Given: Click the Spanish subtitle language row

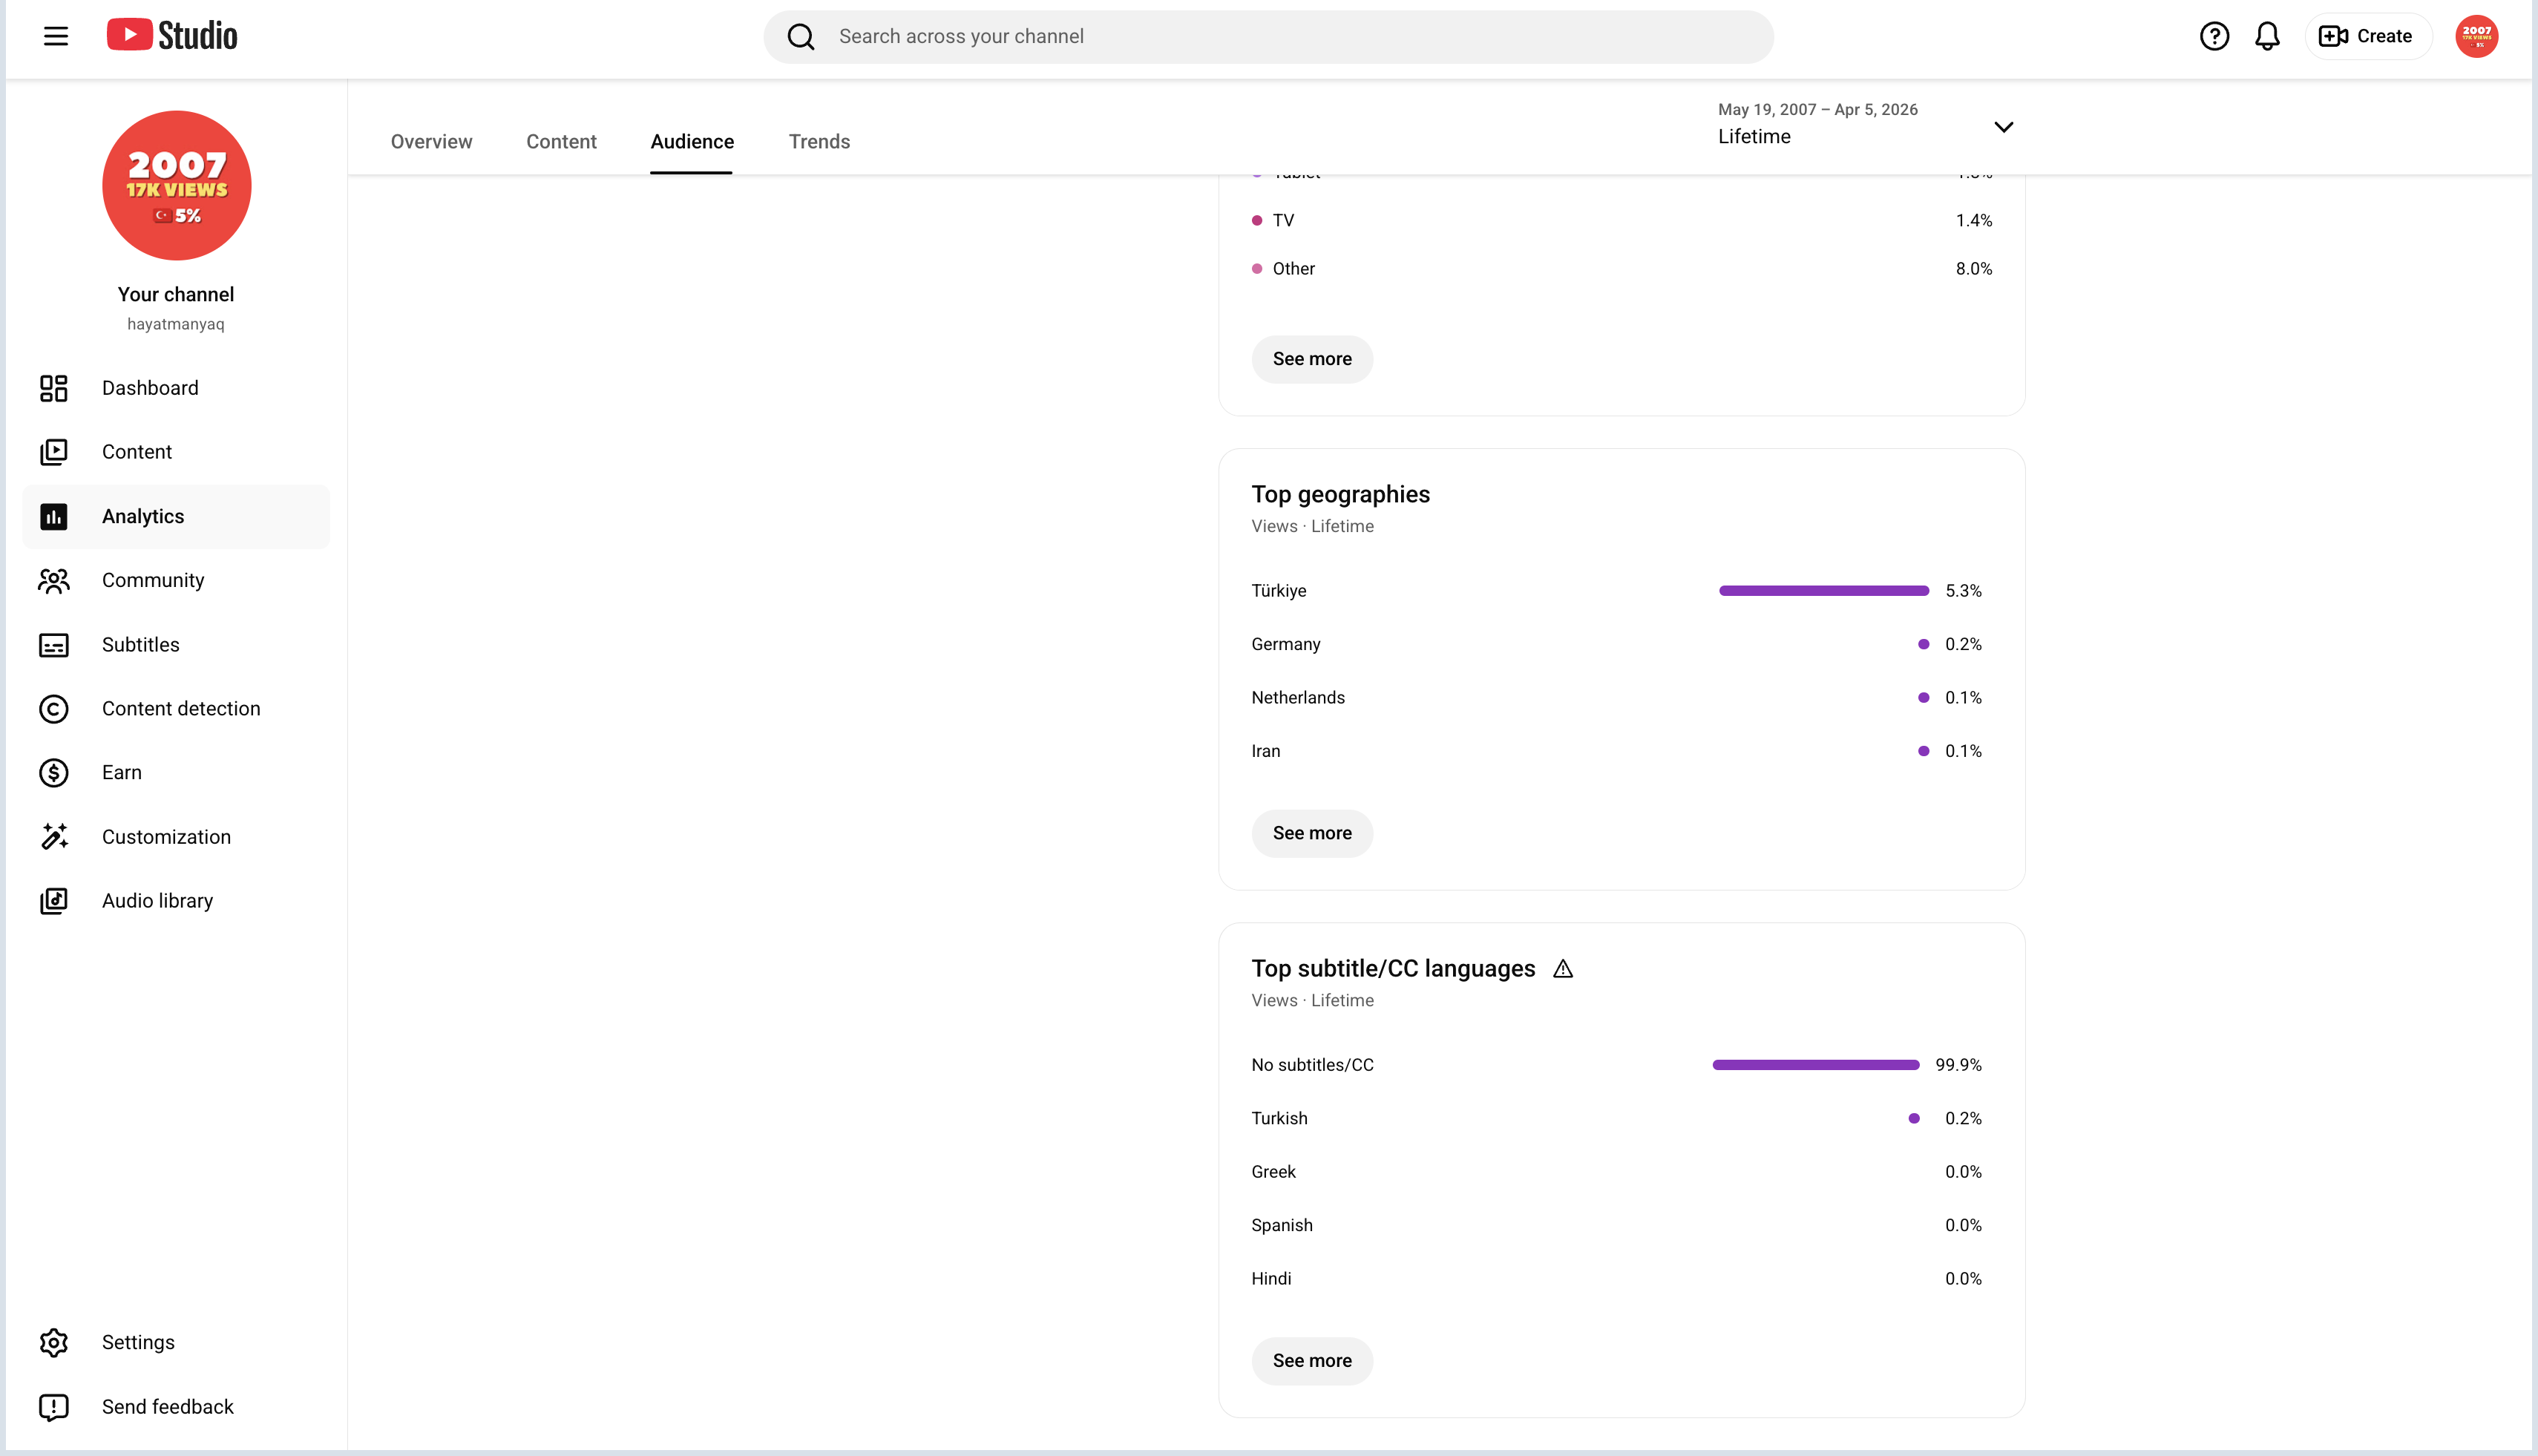Looking at the screenshot, I should click(1616, 1225).
